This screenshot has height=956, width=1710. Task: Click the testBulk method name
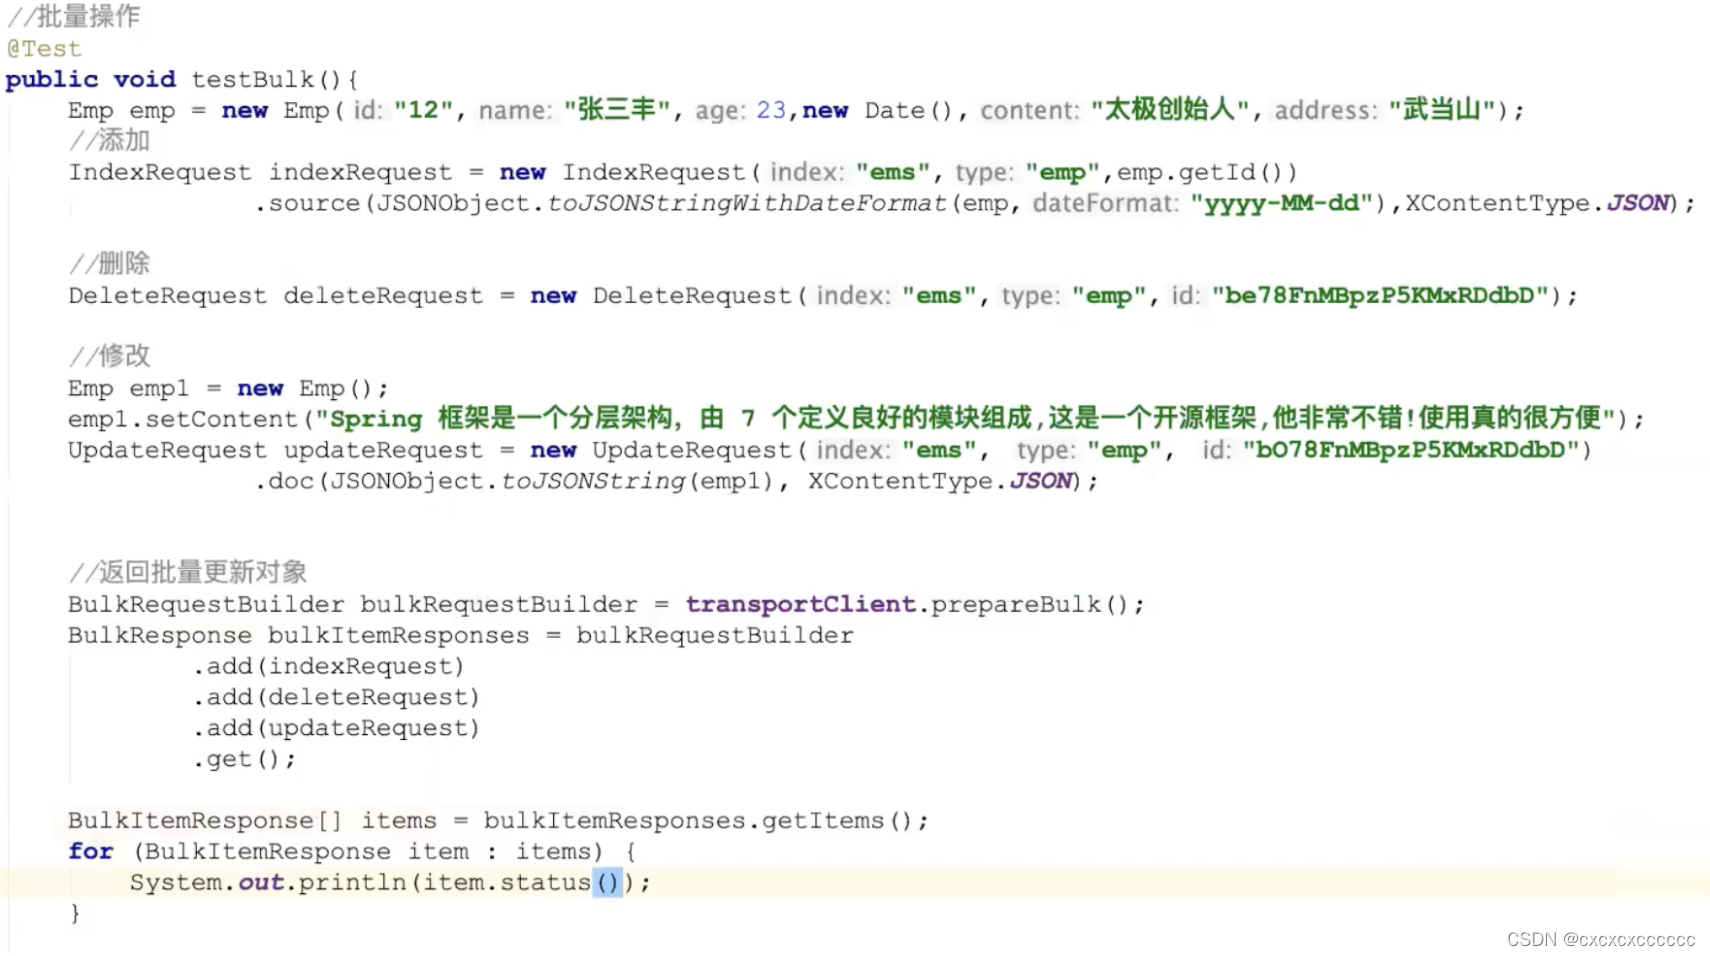253,79
